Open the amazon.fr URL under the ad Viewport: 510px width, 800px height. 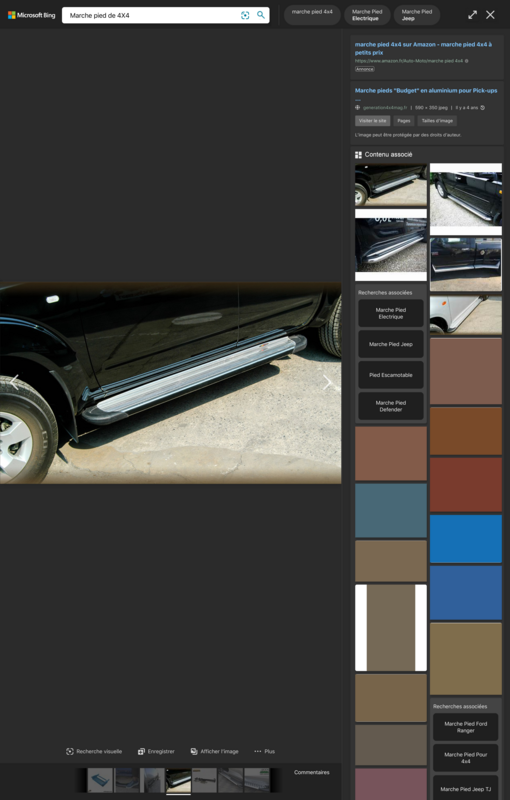point(409,61)
